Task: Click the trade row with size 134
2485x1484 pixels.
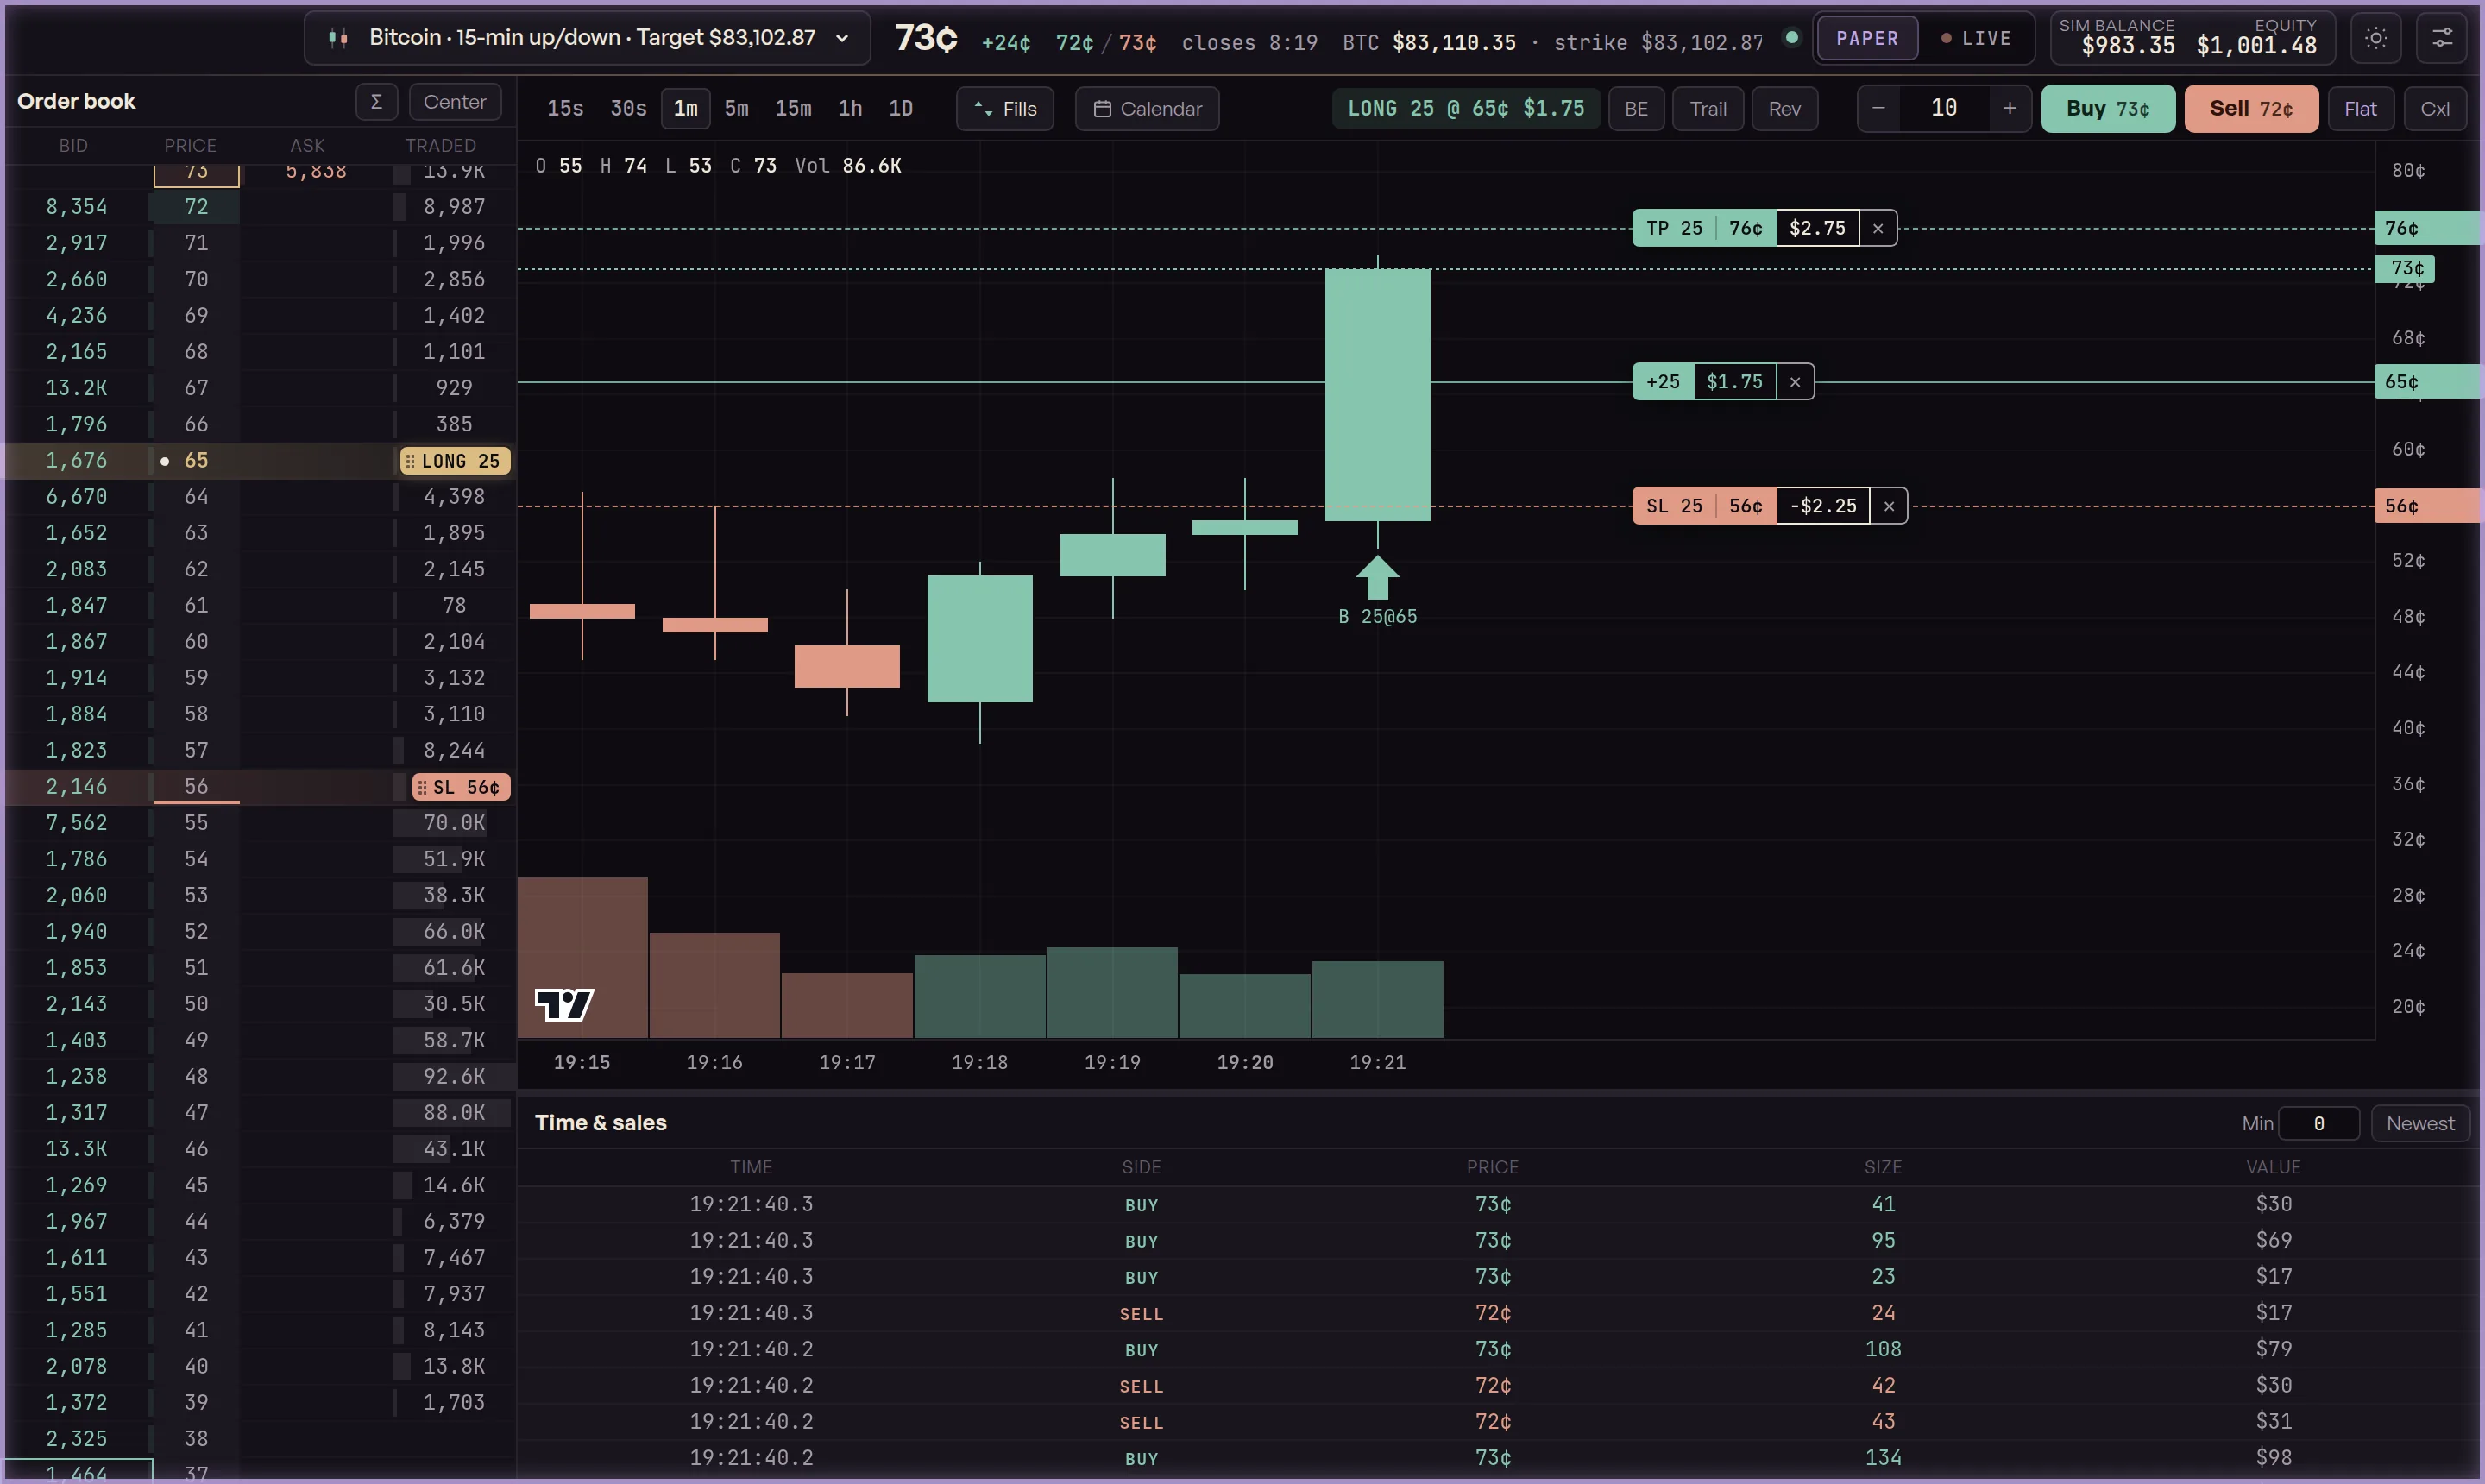Action: 1498,1458
